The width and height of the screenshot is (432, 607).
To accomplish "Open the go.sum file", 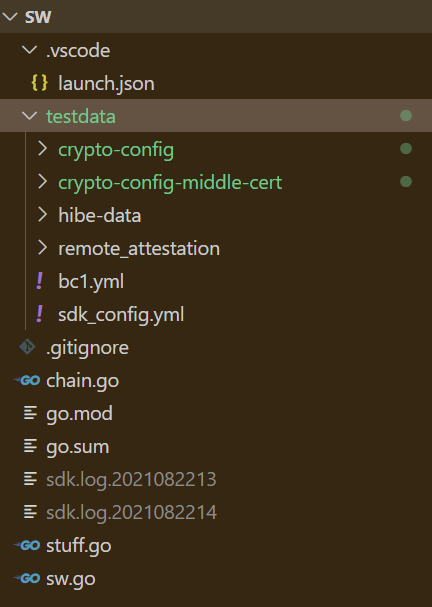I will click(216, 446).
